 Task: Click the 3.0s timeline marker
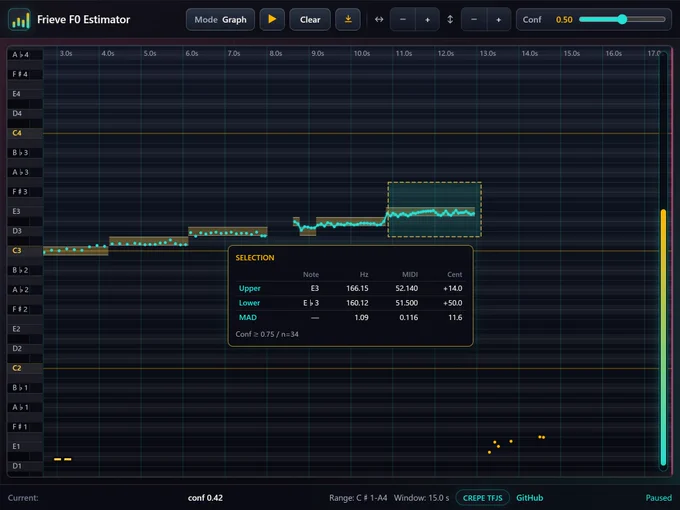[66, 53]
